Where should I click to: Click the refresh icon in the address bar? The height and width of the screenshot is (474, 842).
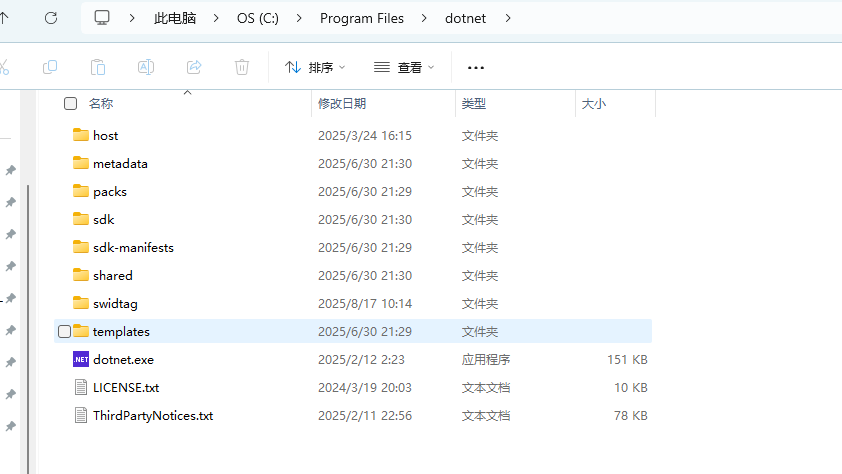coord(51,18)
